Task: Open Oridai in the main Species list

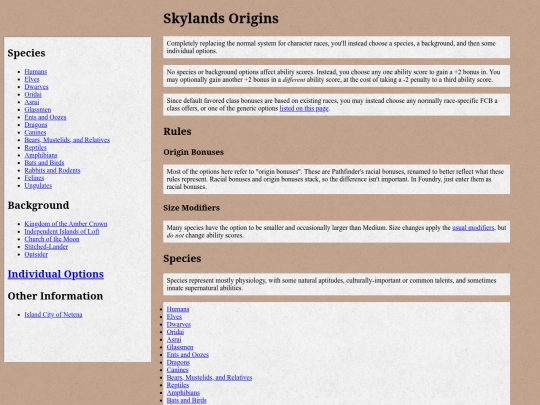Action: [175, 332]
